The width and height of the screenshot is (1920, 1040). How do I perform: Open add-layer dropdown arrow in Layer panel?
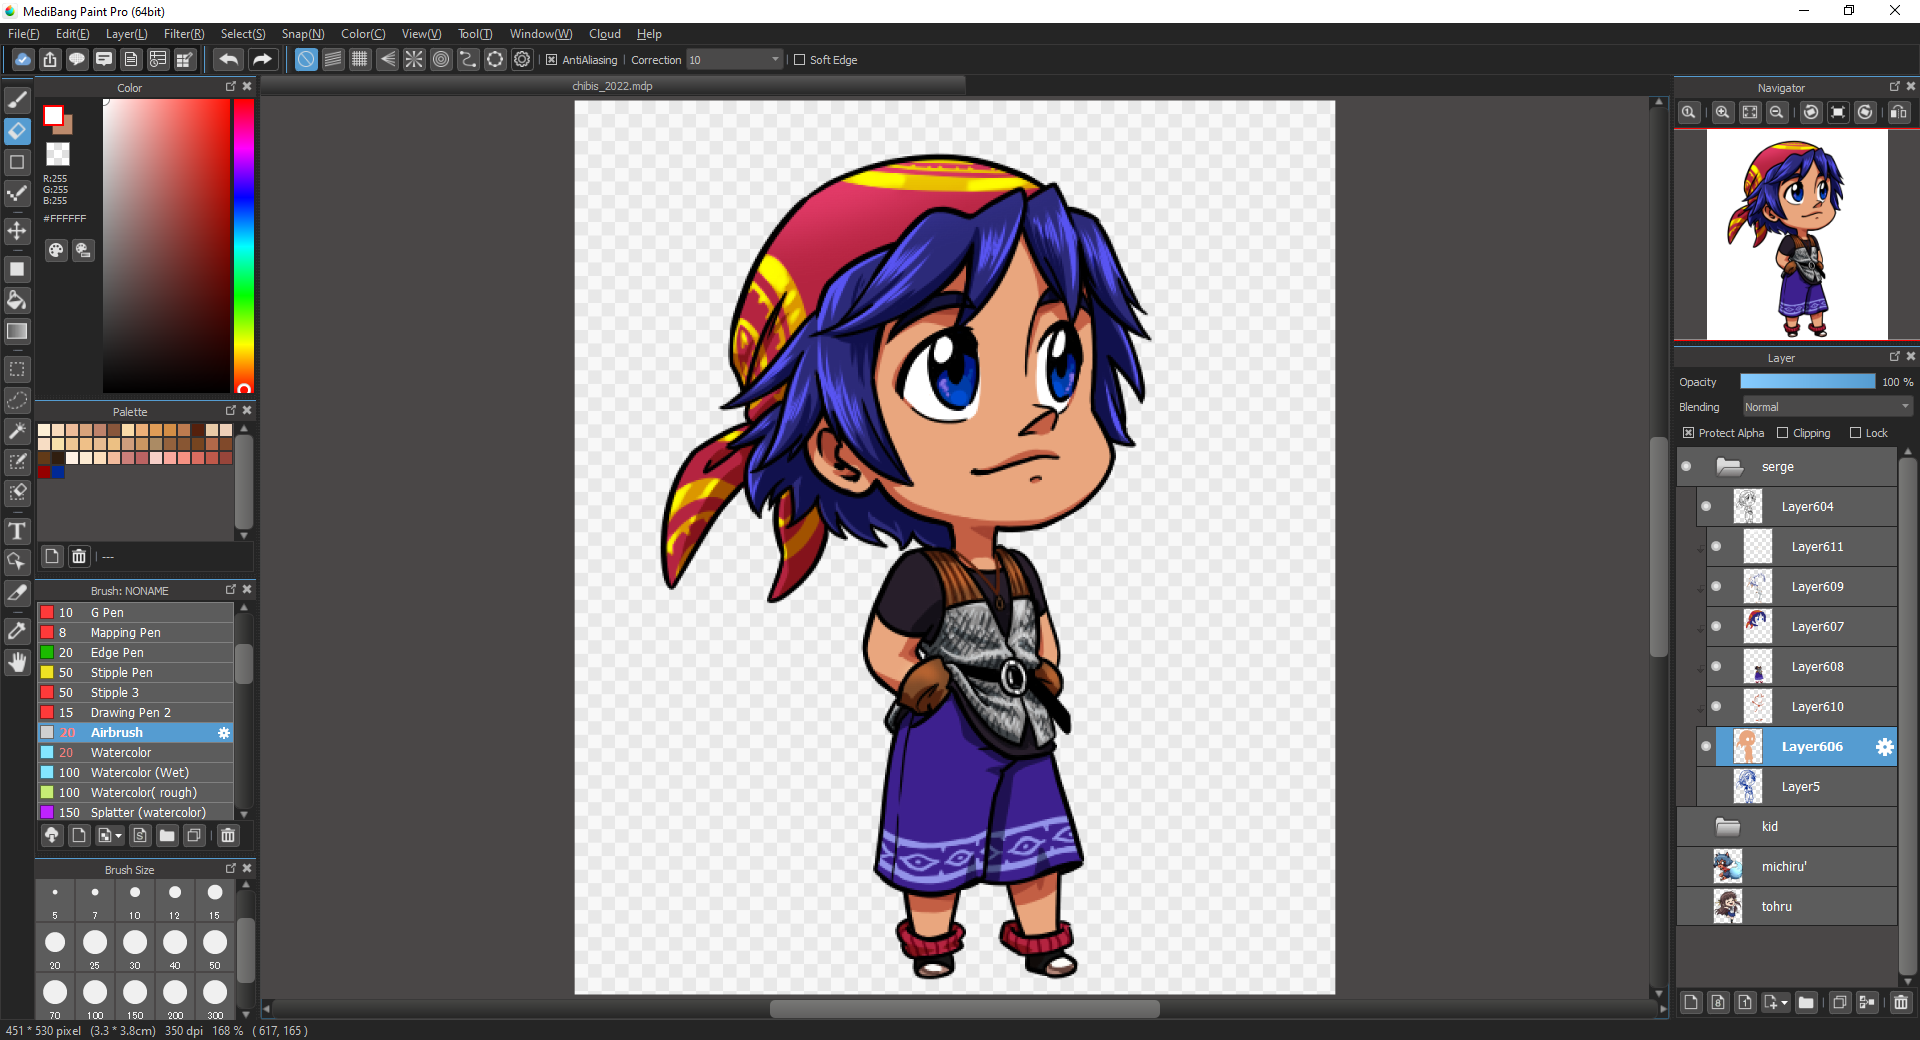pos(1784,1002)
